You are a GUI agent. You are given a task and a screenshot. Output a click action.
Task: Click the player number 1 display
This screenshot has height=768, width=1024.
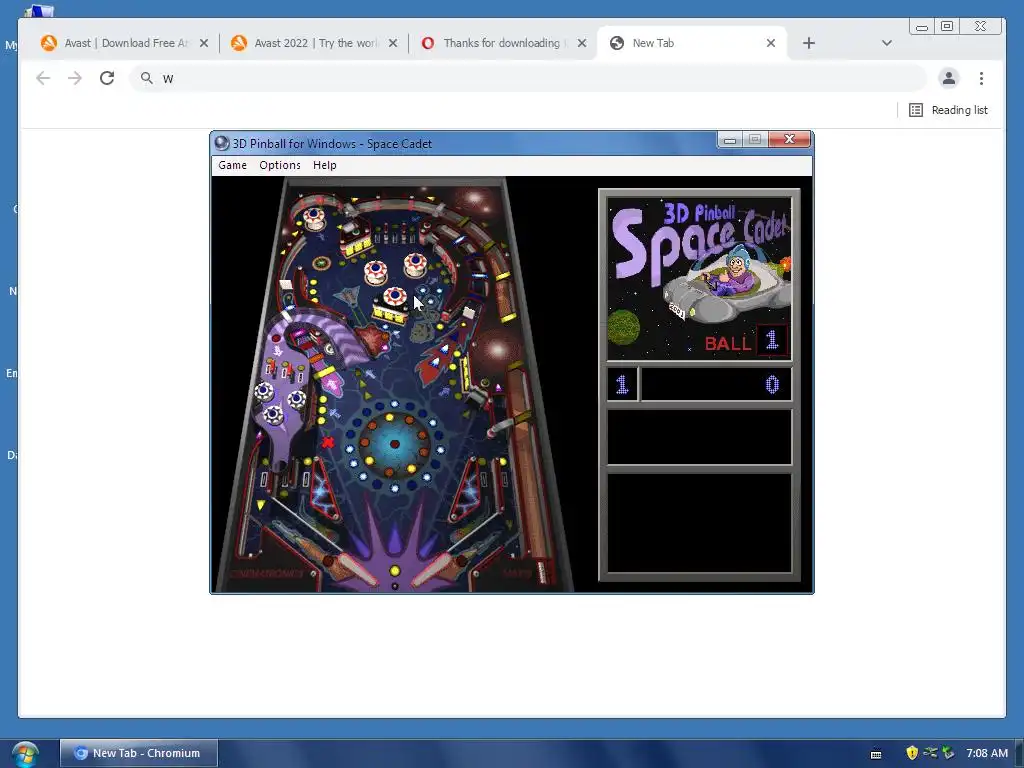(x=622, y=385)
